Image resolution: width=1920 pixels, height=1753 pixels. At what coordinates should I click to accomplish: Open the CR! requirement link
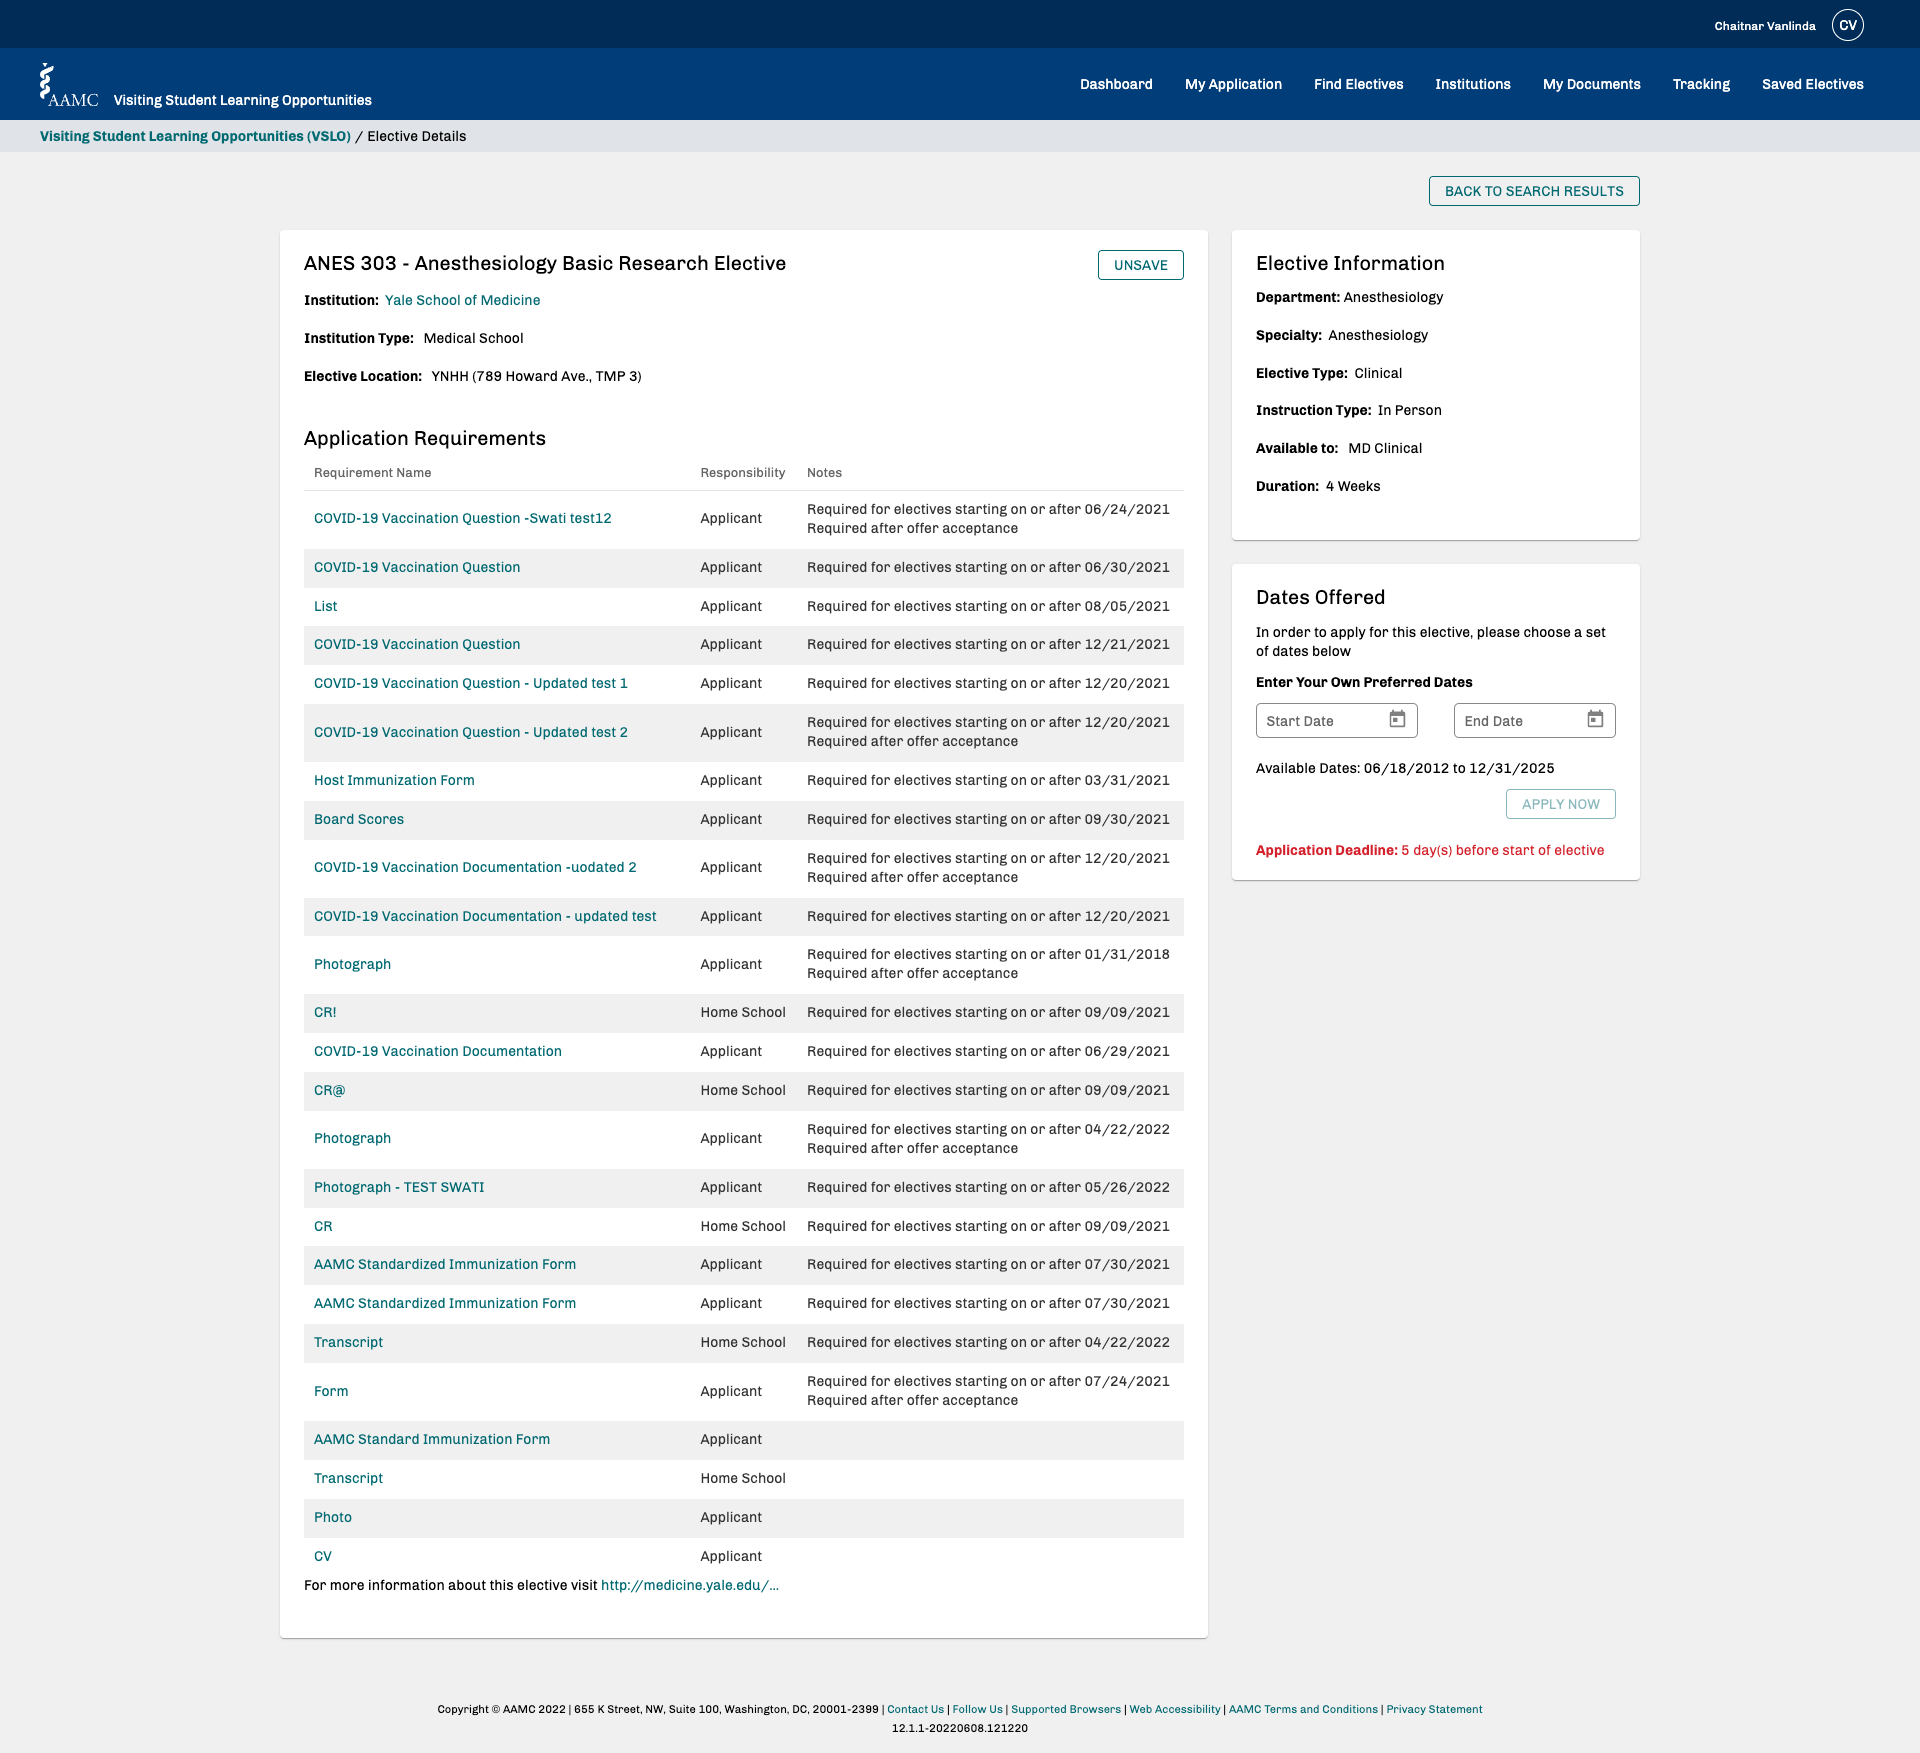tap(325, 1013)
